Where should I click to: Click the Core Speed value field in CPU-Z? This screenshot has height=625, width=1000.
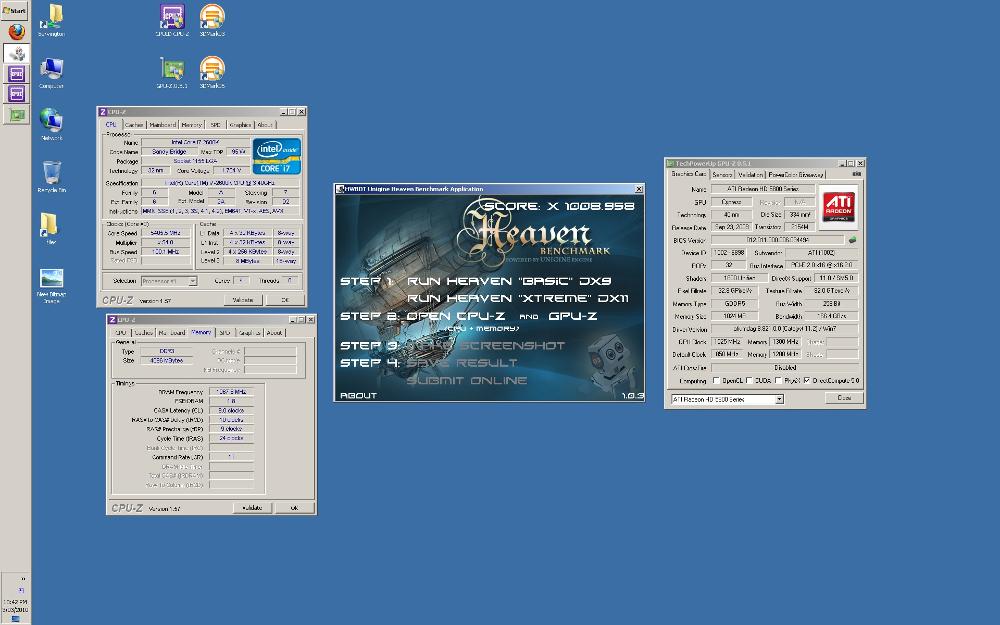pyautogui.click(x=165, y=233)
